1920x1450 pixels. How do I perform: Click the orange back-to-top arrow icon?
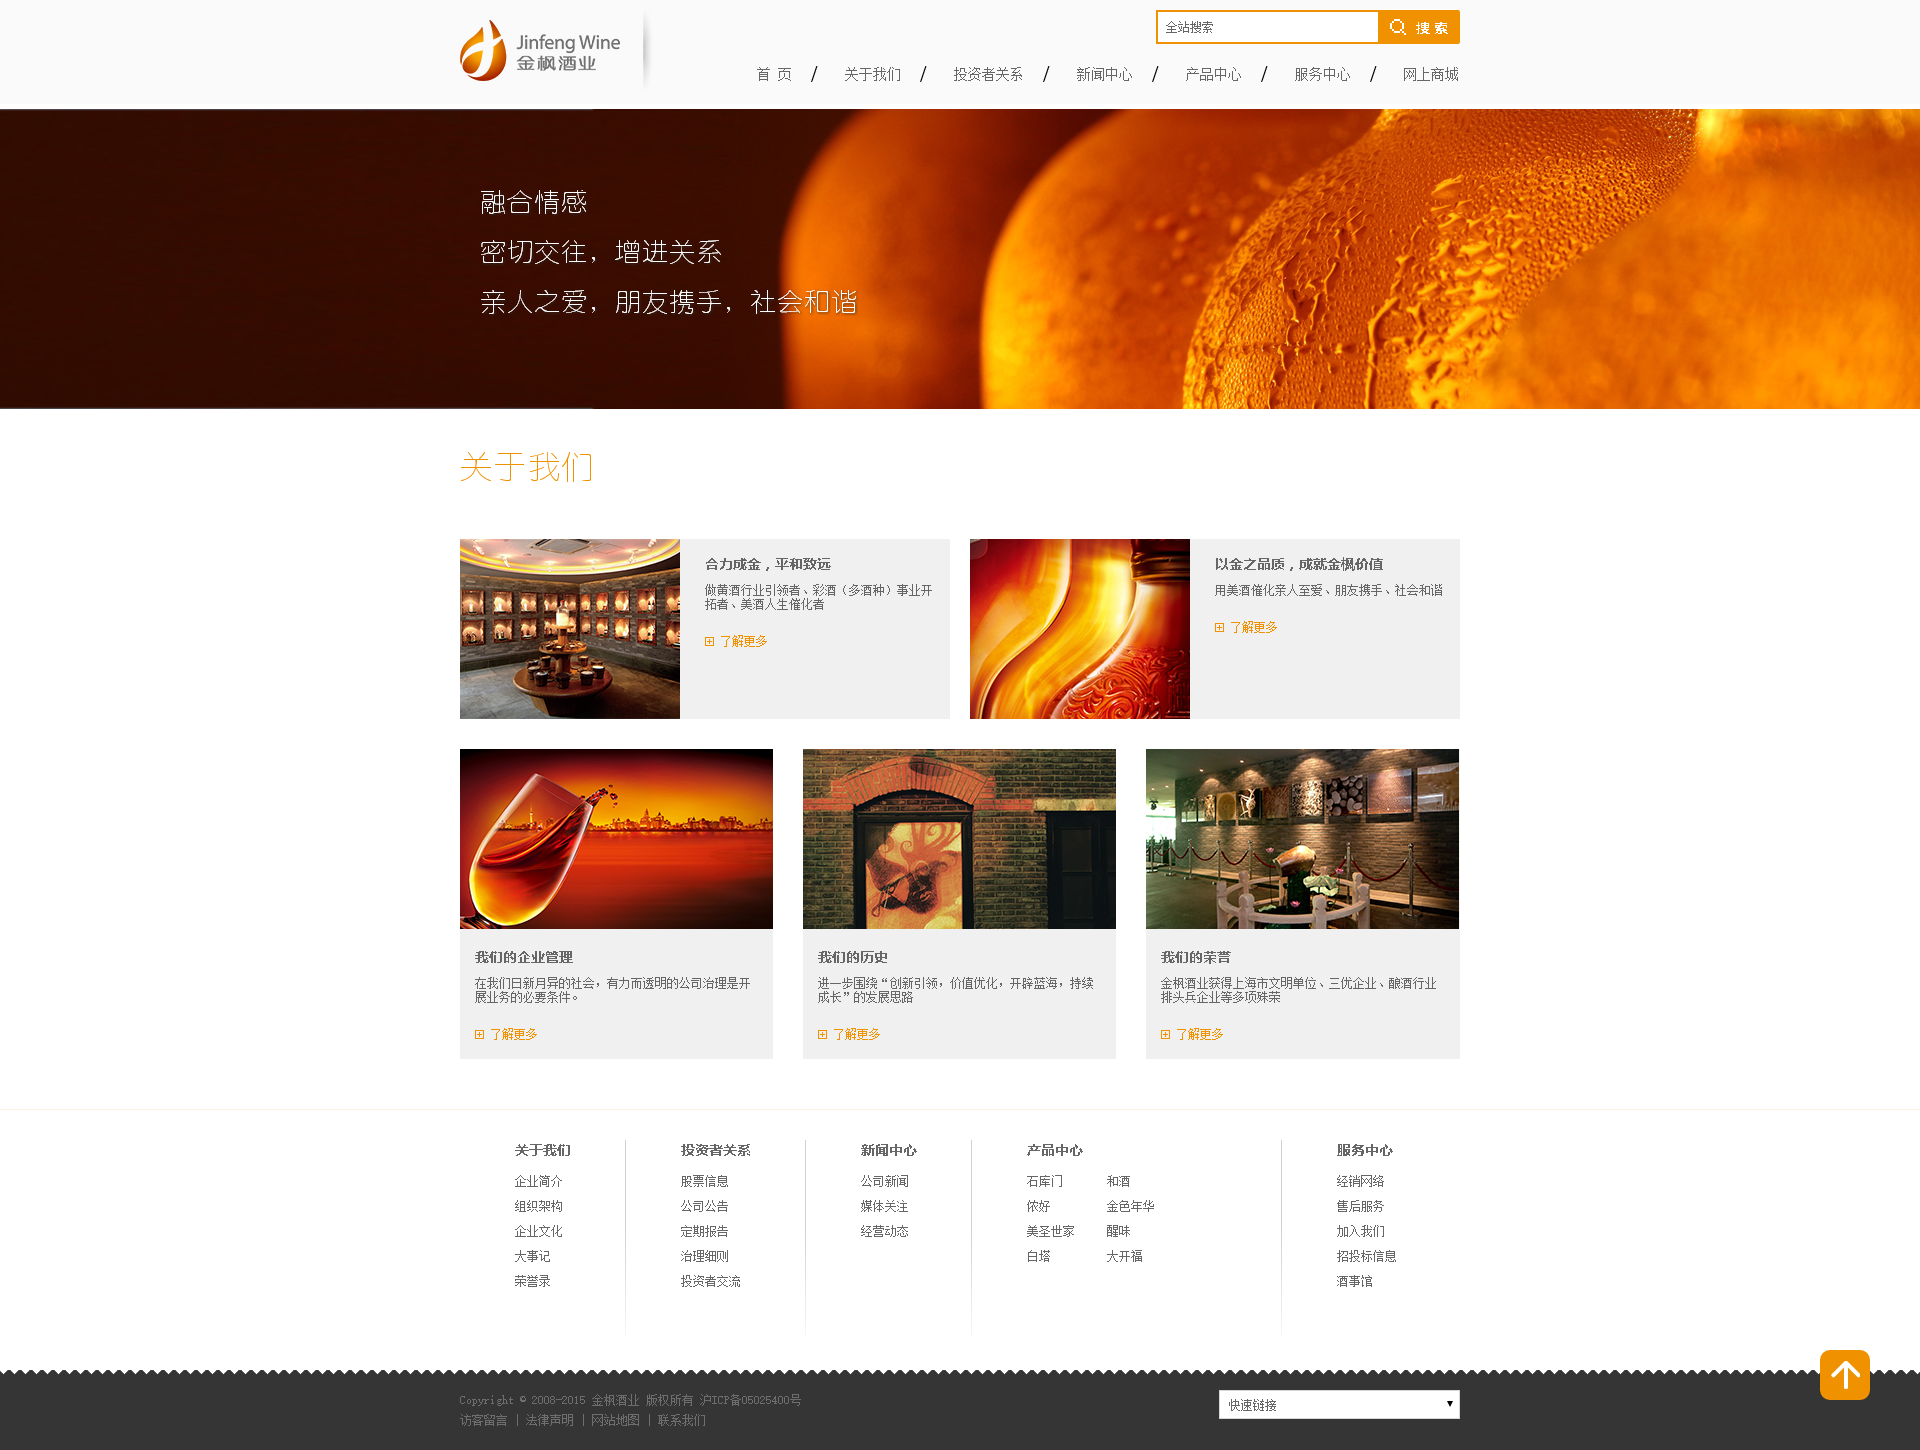1844,1375
